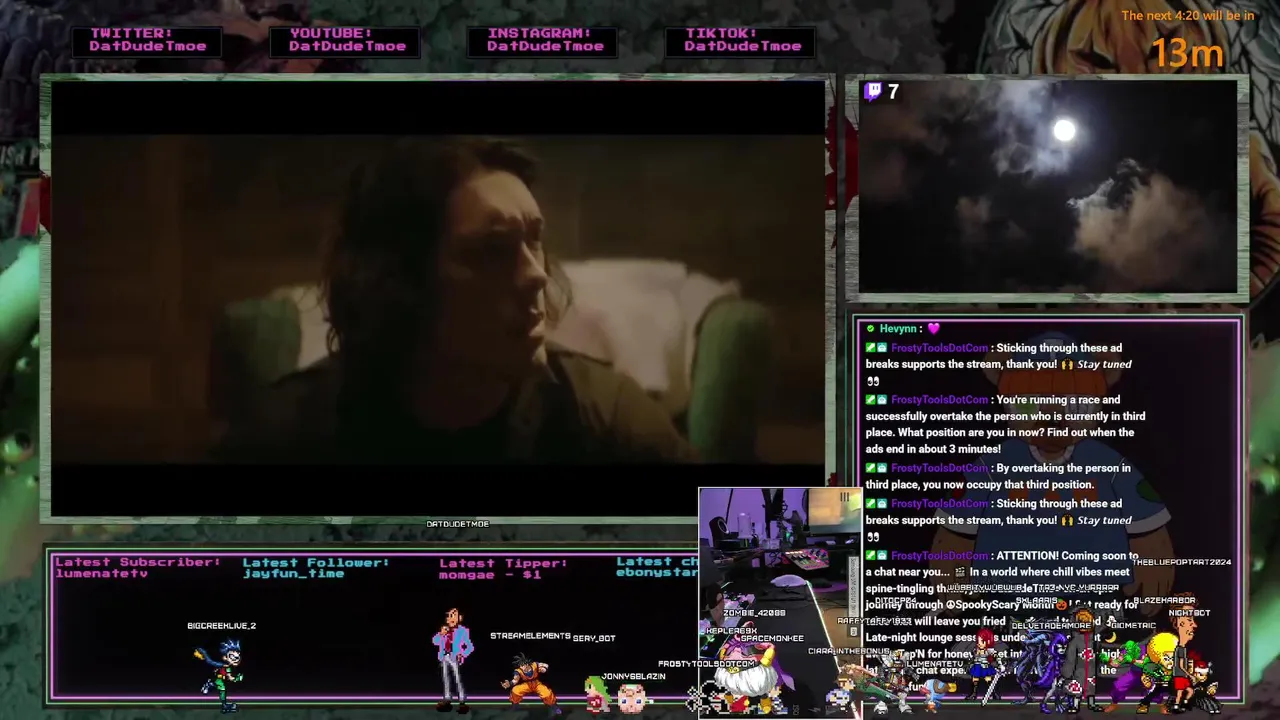
Task: Click the Twitch viewer count icon
Action: (873, 92)
